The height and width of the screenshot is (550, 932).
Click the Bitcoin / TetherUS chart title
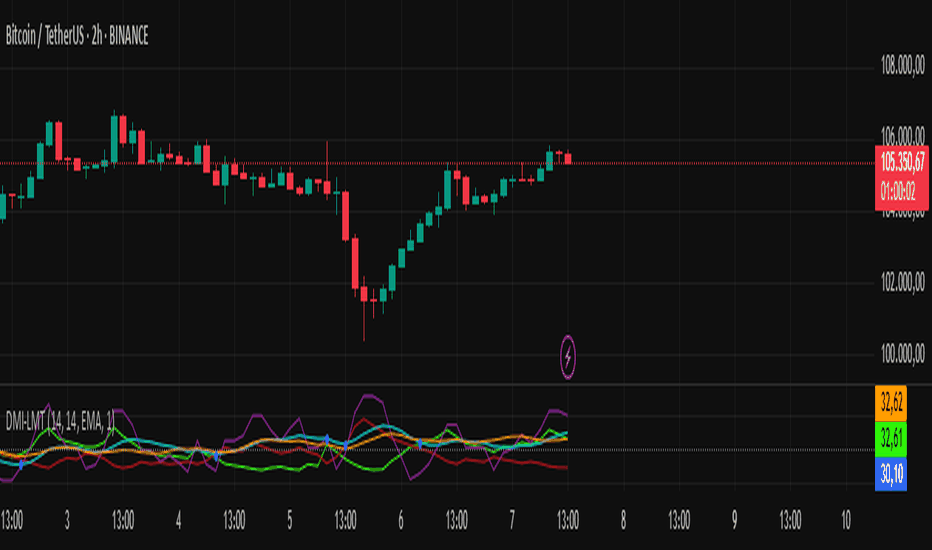click(77, 36)
